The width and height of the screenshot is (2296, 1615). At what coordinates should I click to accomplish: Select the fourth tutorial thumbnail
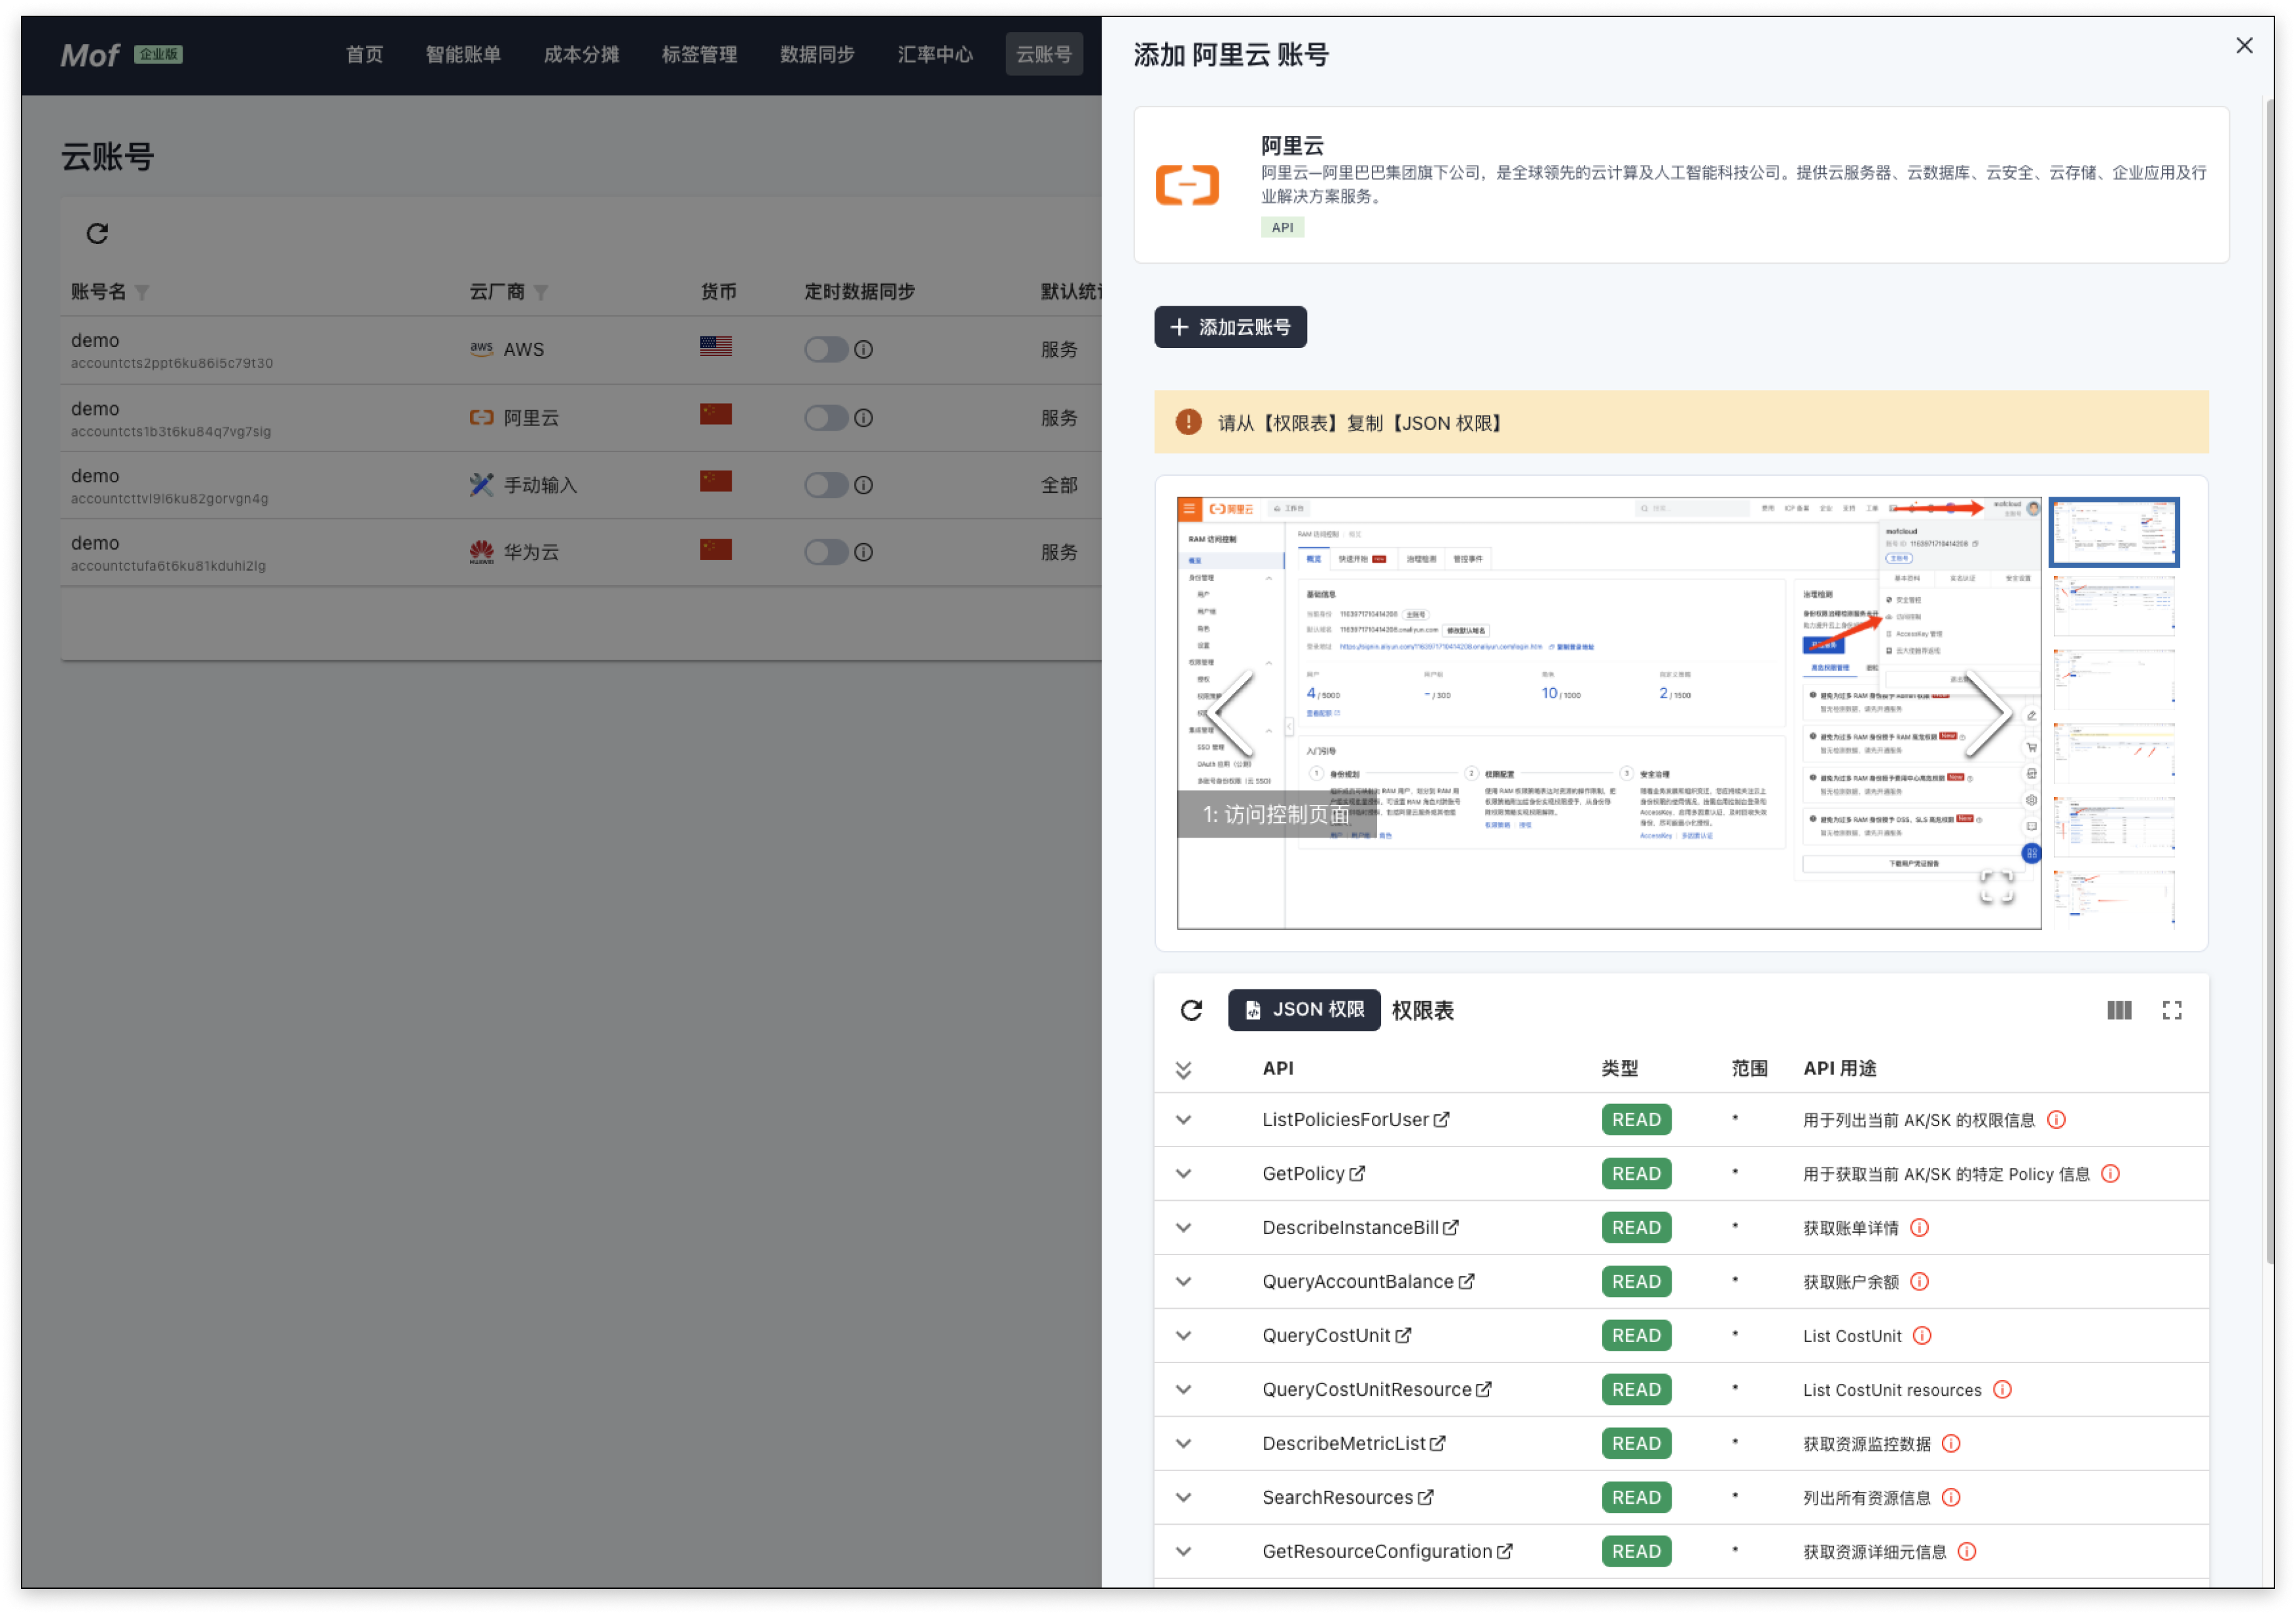2114,752
